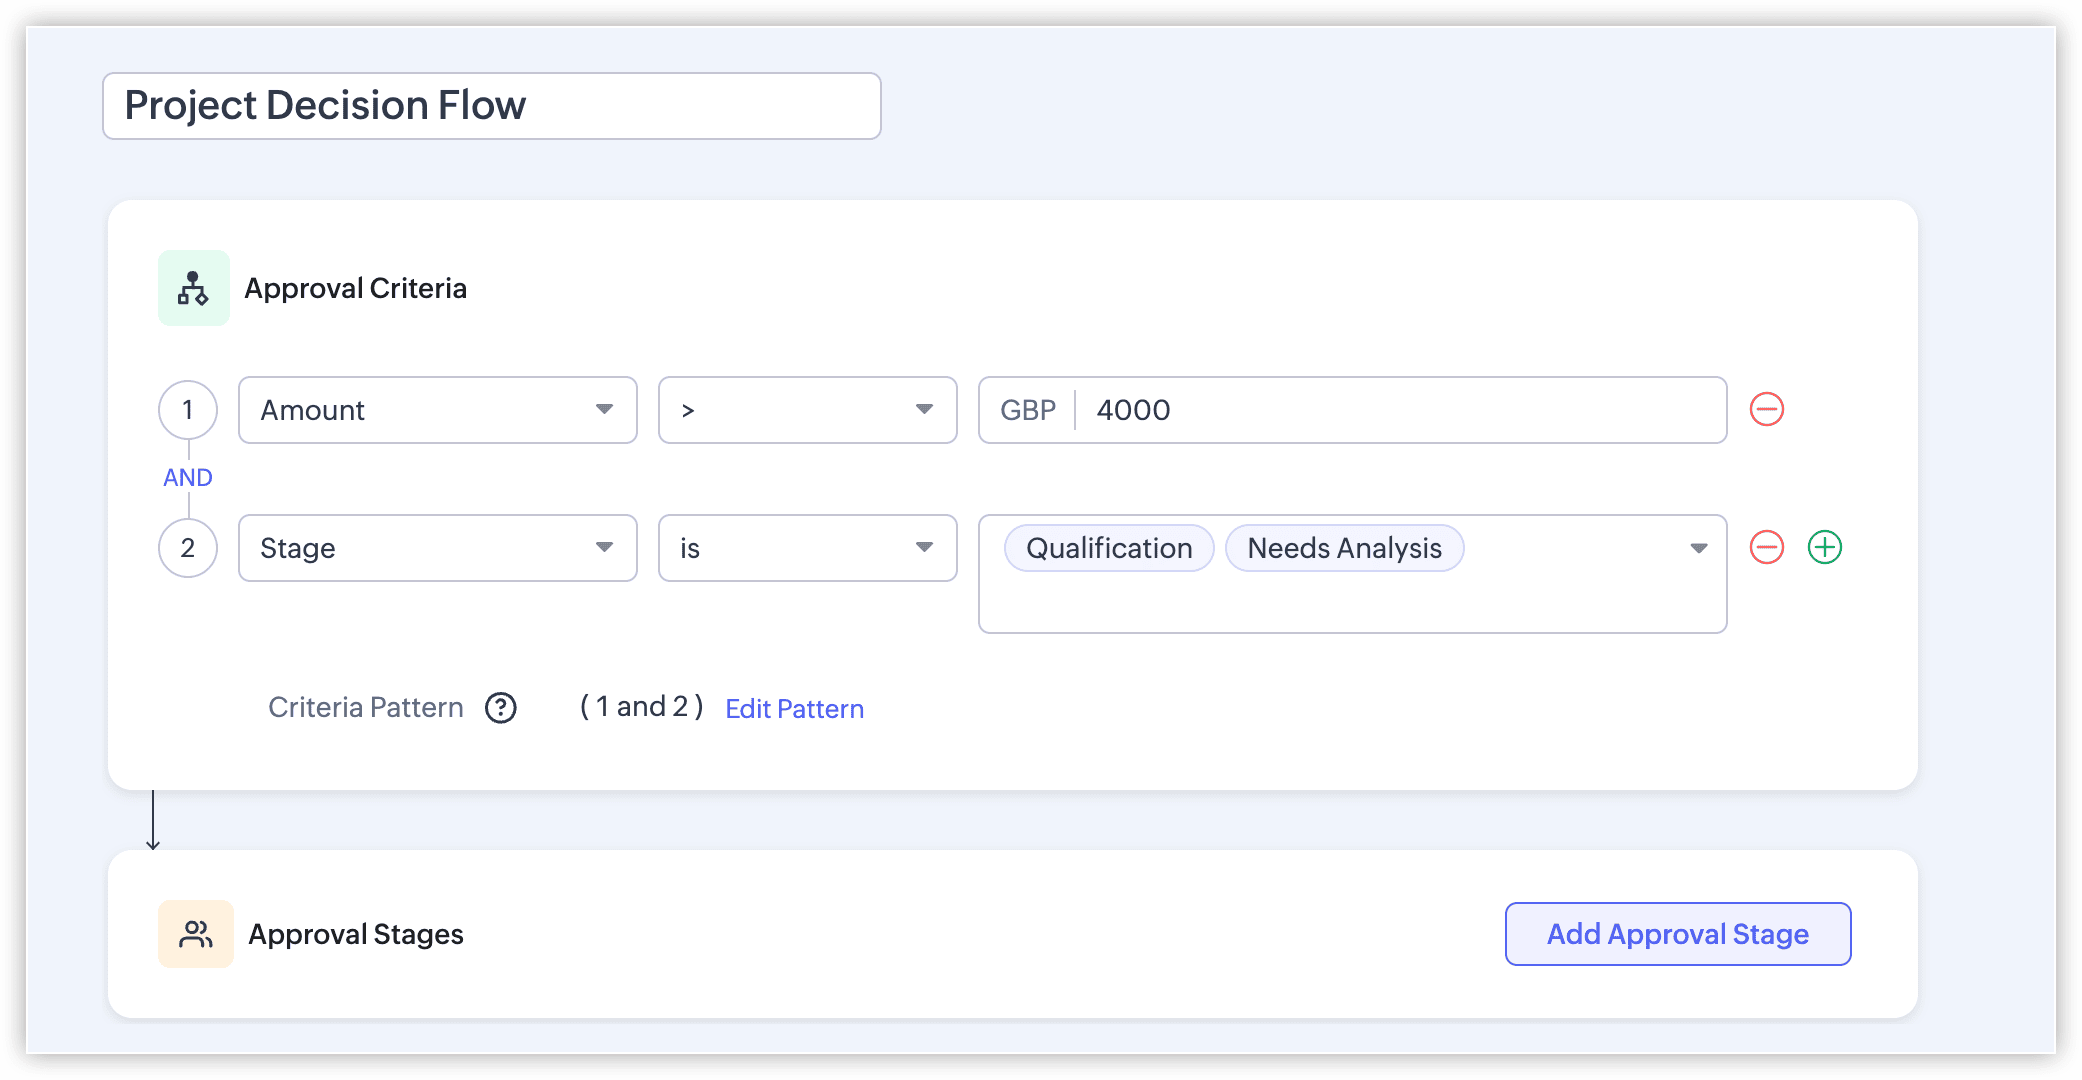Open the Stage field dropdown
This screenshot has height=1080, width=2082.
coord(438,548)
